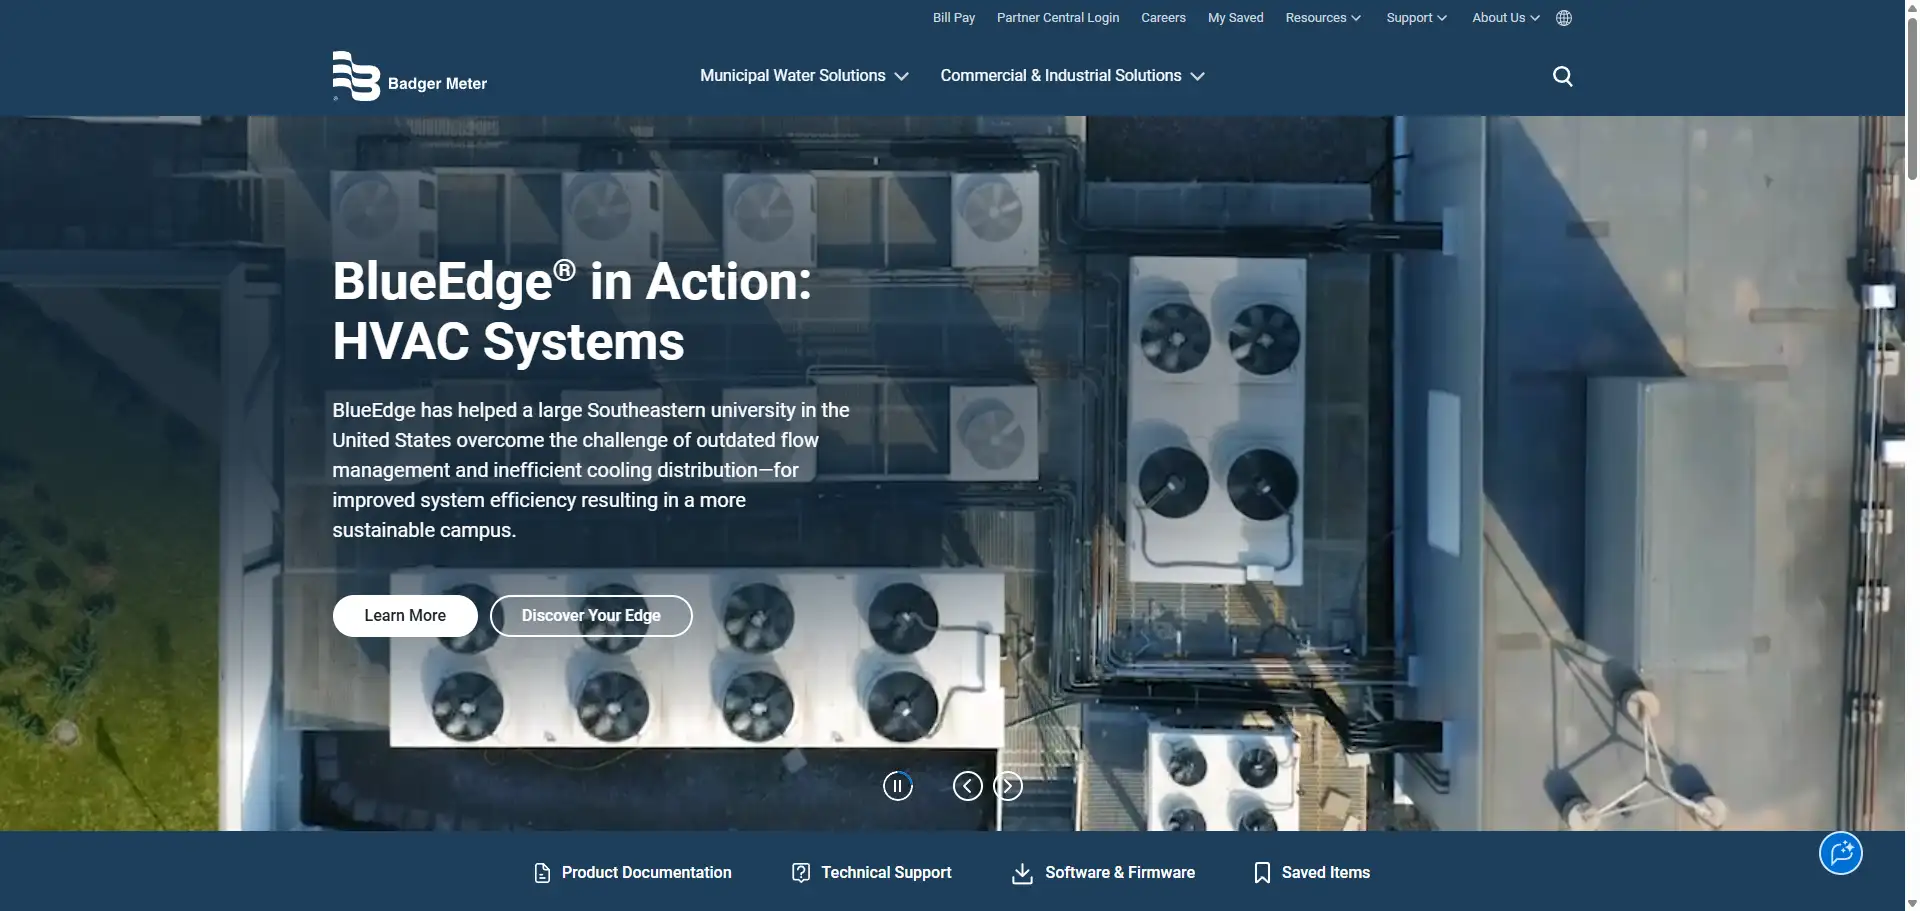Screen dimensions: 1920x911
Task: Click the scrollbar down arrow
Action: (1912, 903)
